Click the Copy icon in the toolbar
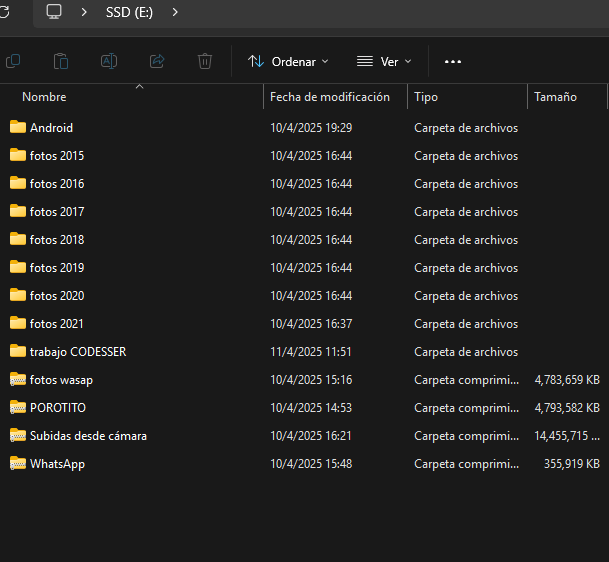Screen dimensions: 609x562 point(13,62)
